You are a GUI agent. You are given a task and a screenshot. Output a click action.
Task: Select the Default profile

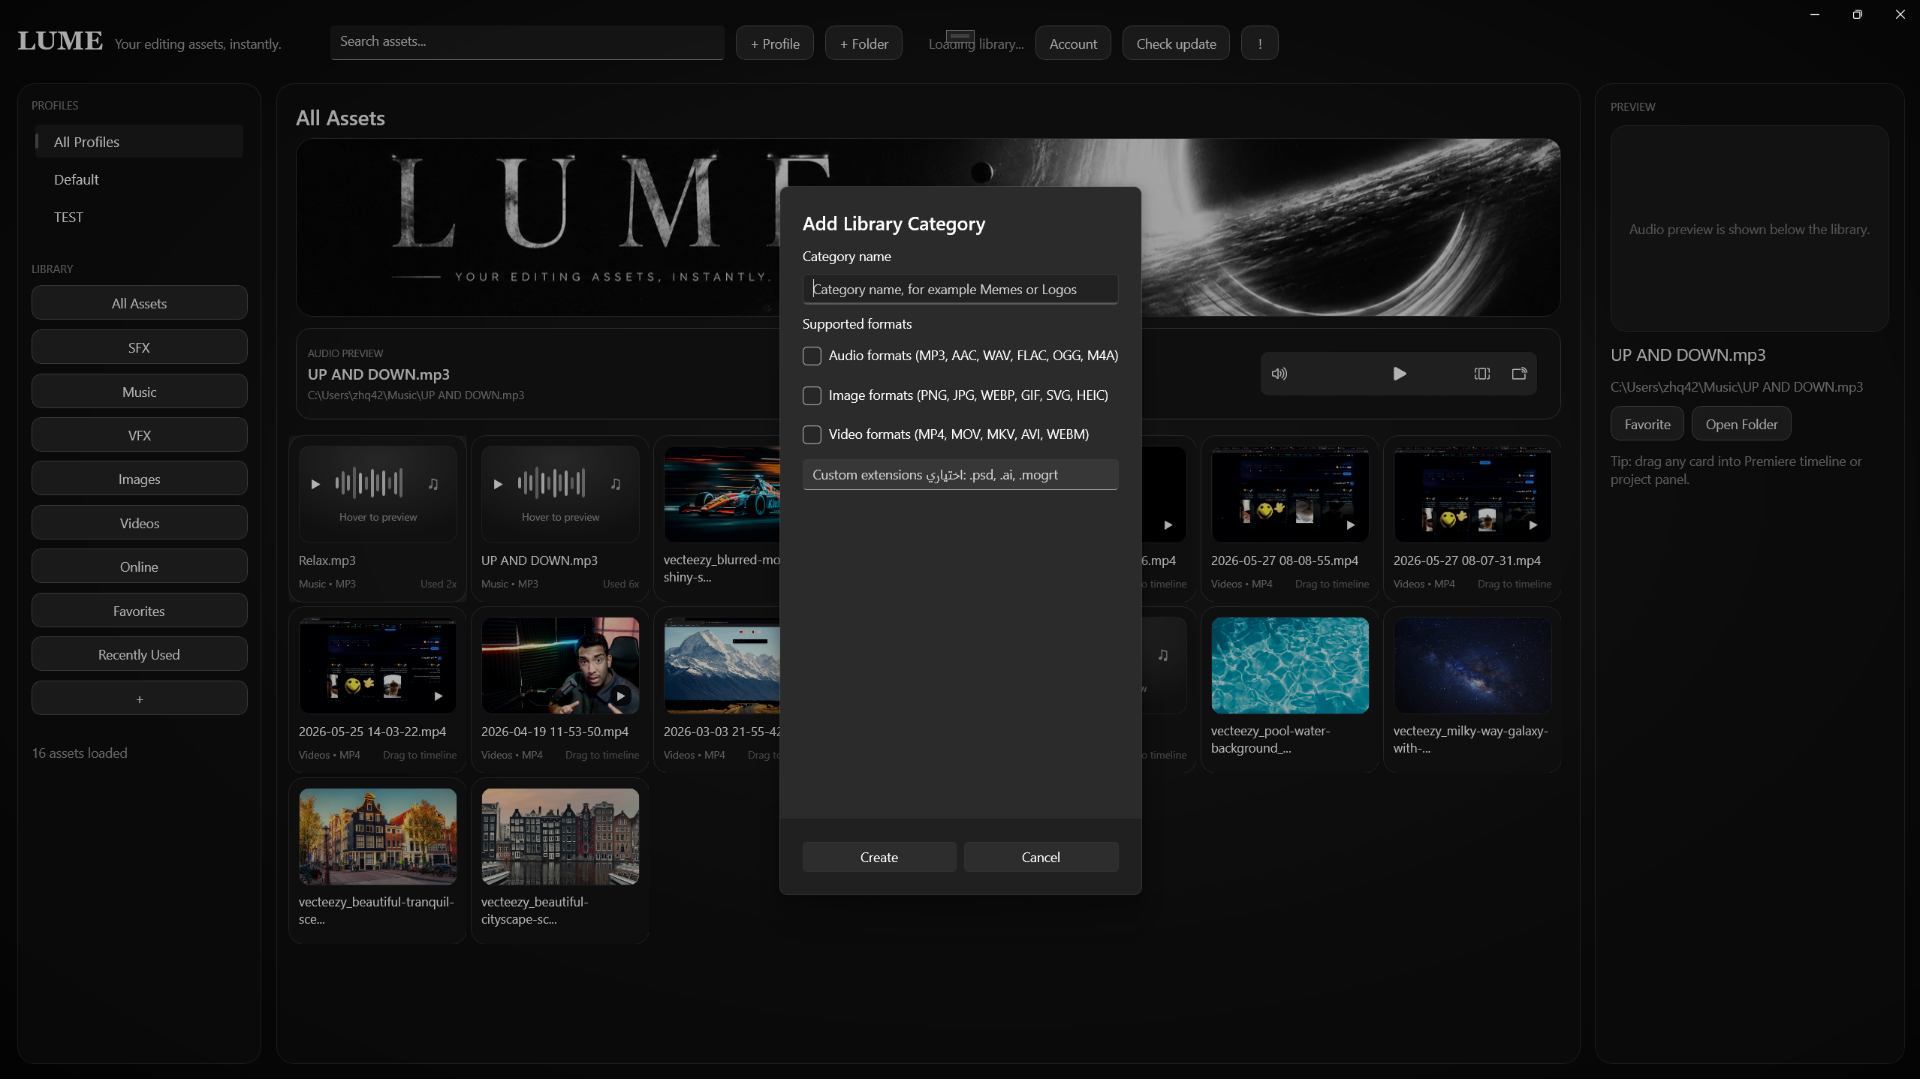click(138, 180)
